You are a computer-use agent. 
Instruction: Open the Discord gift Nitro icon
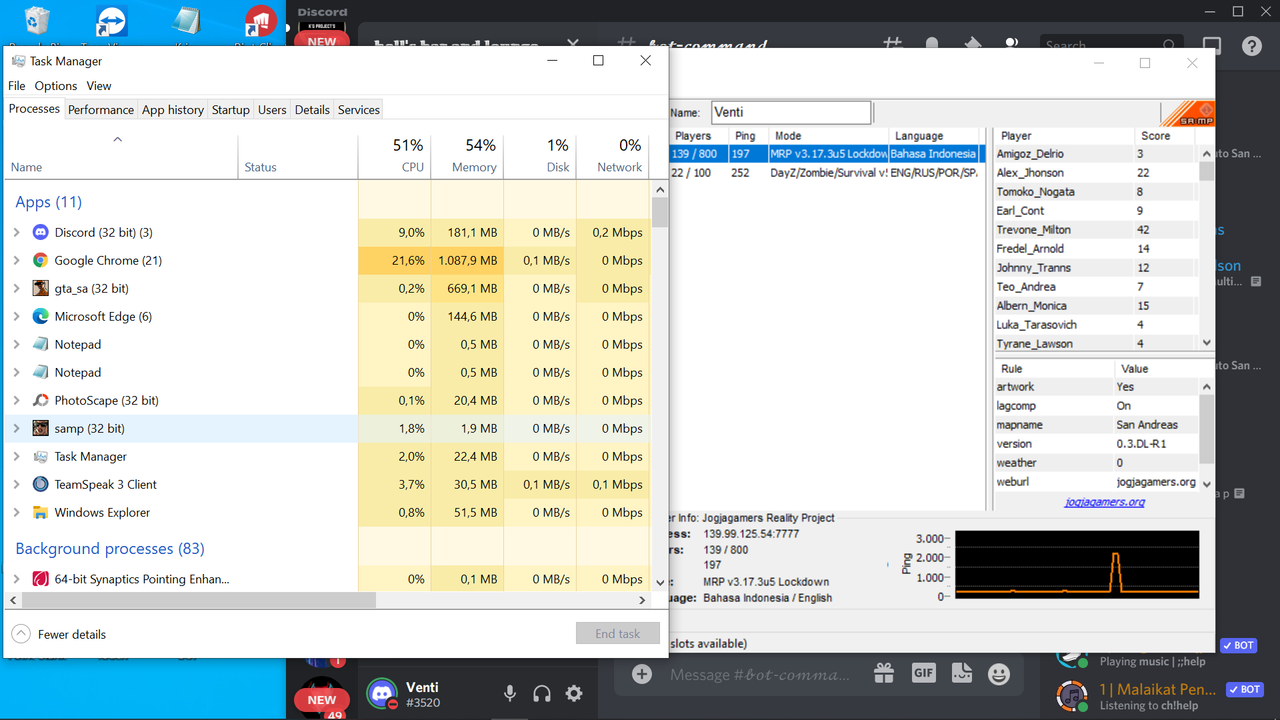coord(884,673)
